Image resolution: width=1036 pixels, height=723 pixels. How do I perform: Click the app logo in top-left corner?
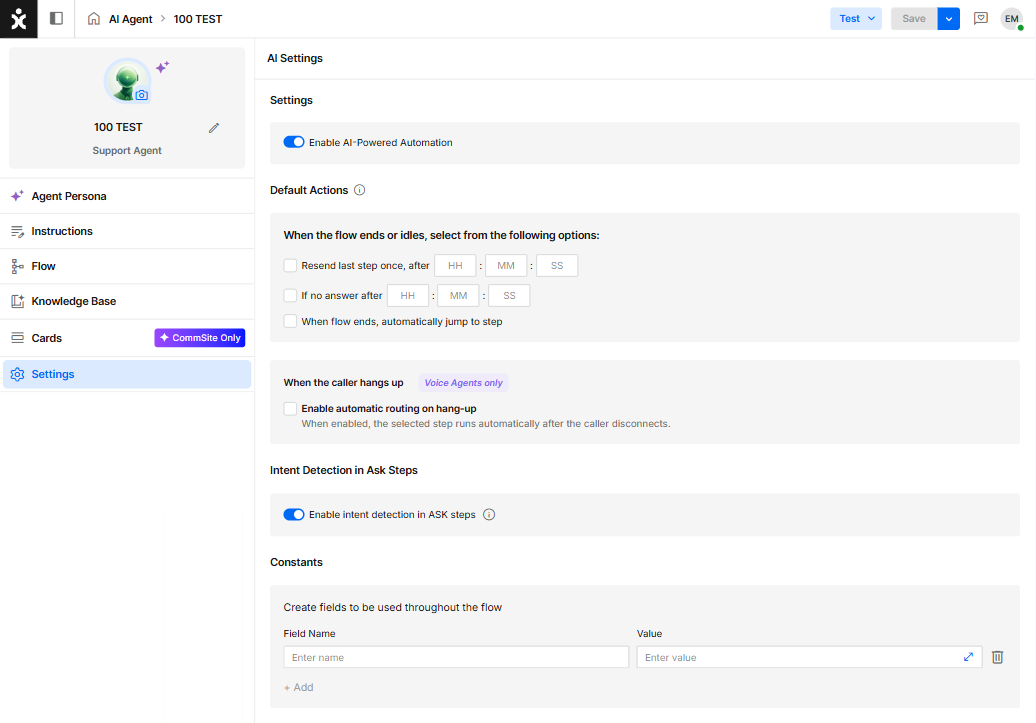pos(18,19)
